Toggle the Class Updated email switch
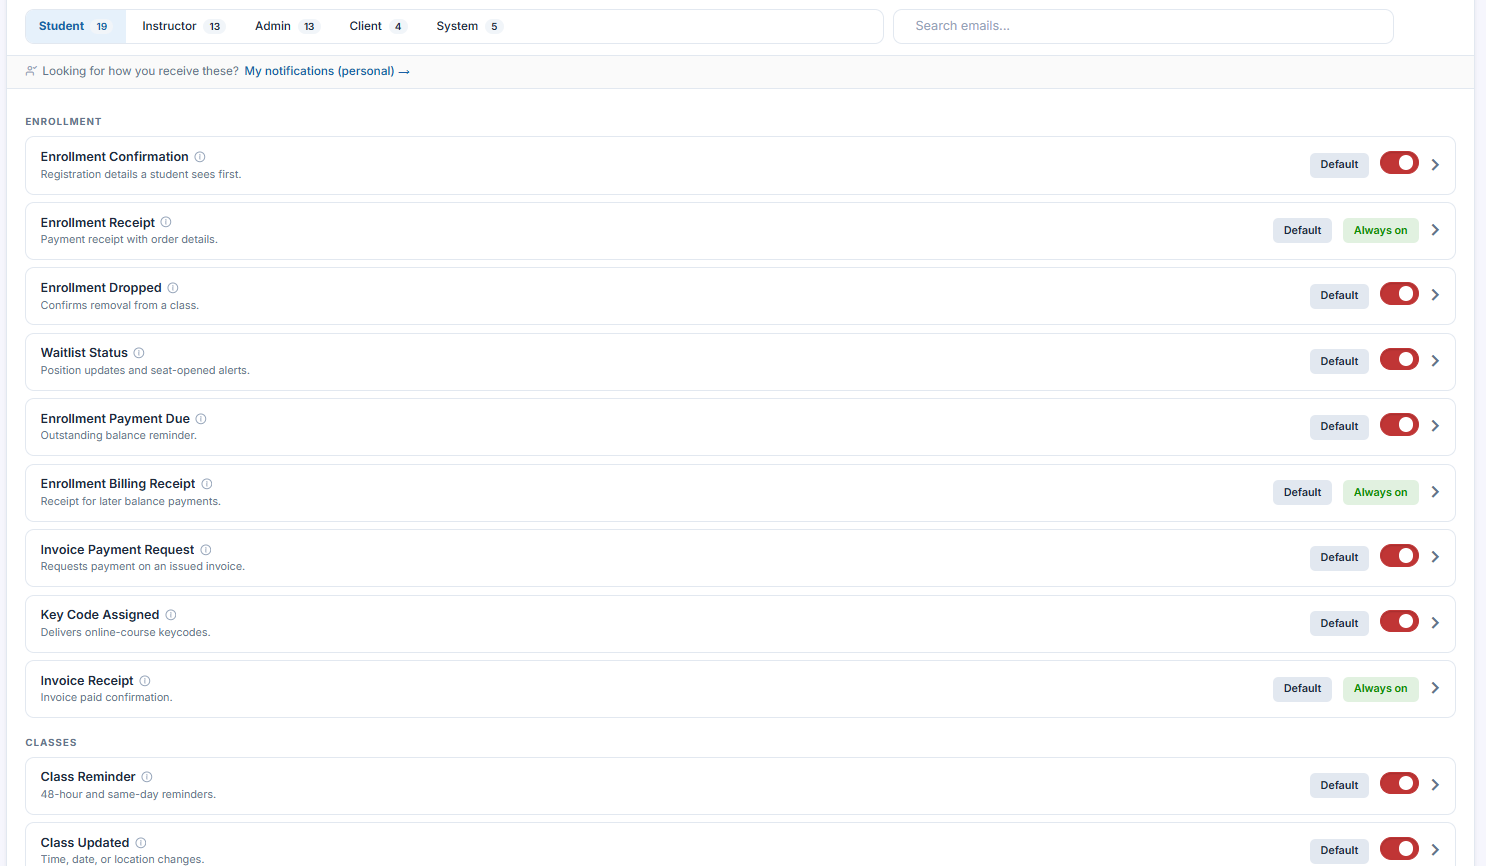Viewport: 1486px width, 866px height. [x=1399, y=849]
